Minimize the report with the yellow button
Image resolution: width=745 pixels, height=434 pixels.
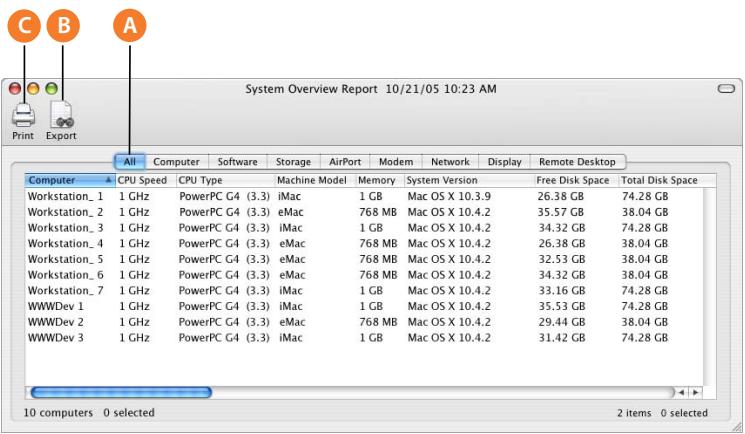point(33,88)
